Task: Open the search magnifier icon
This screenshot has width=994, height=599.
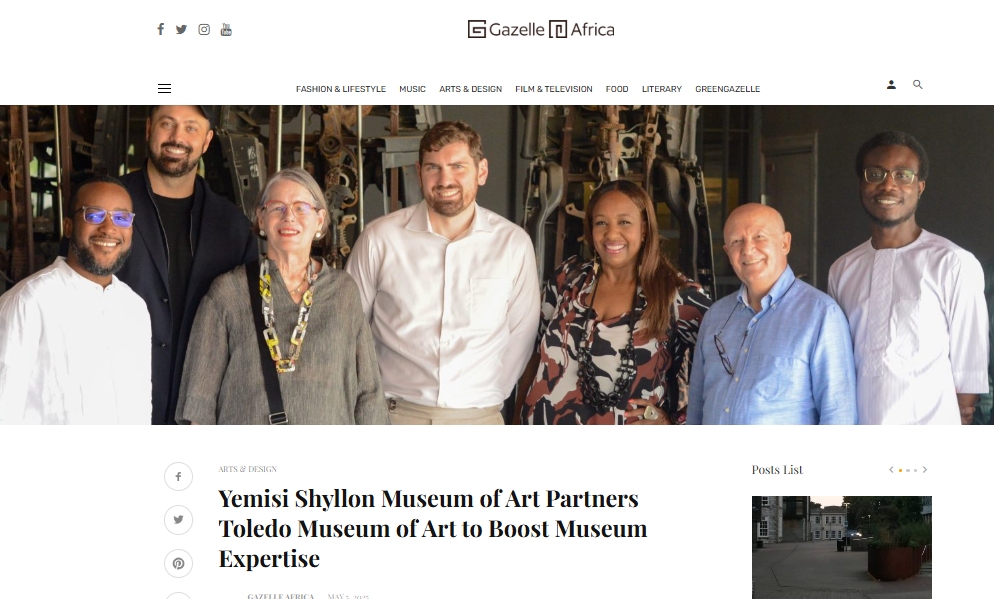Action: (x=917, y=84)
